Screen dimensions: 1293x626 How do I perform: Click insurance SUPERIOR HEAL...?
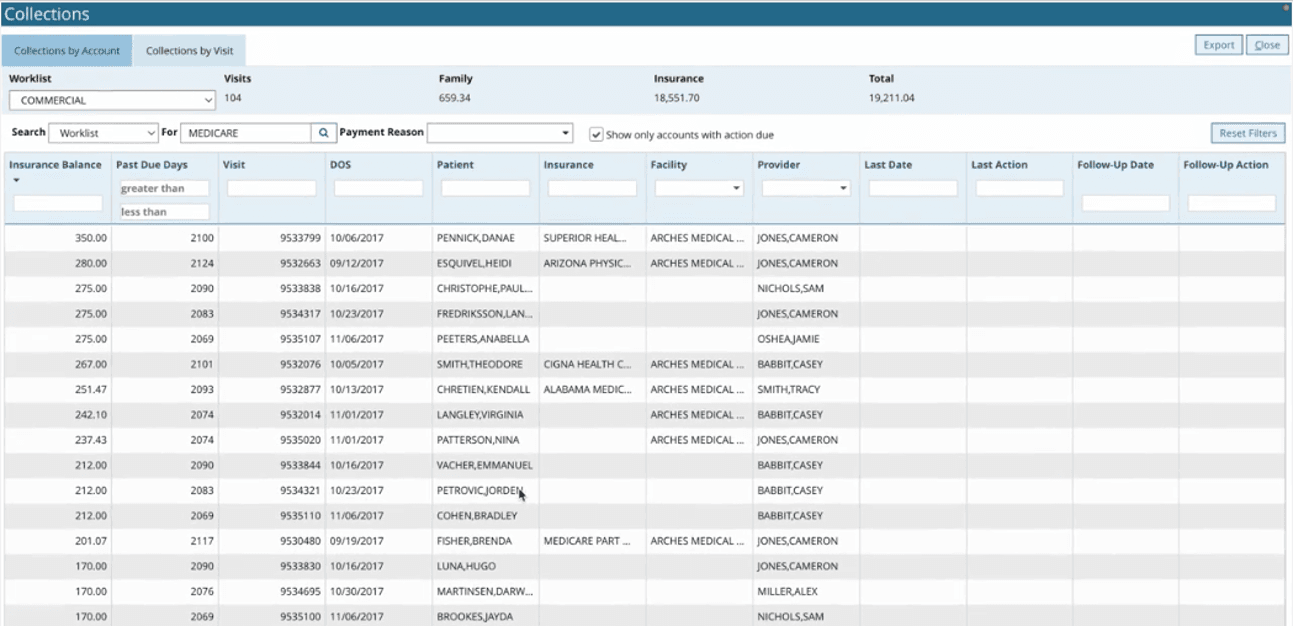tap(585, 238)
